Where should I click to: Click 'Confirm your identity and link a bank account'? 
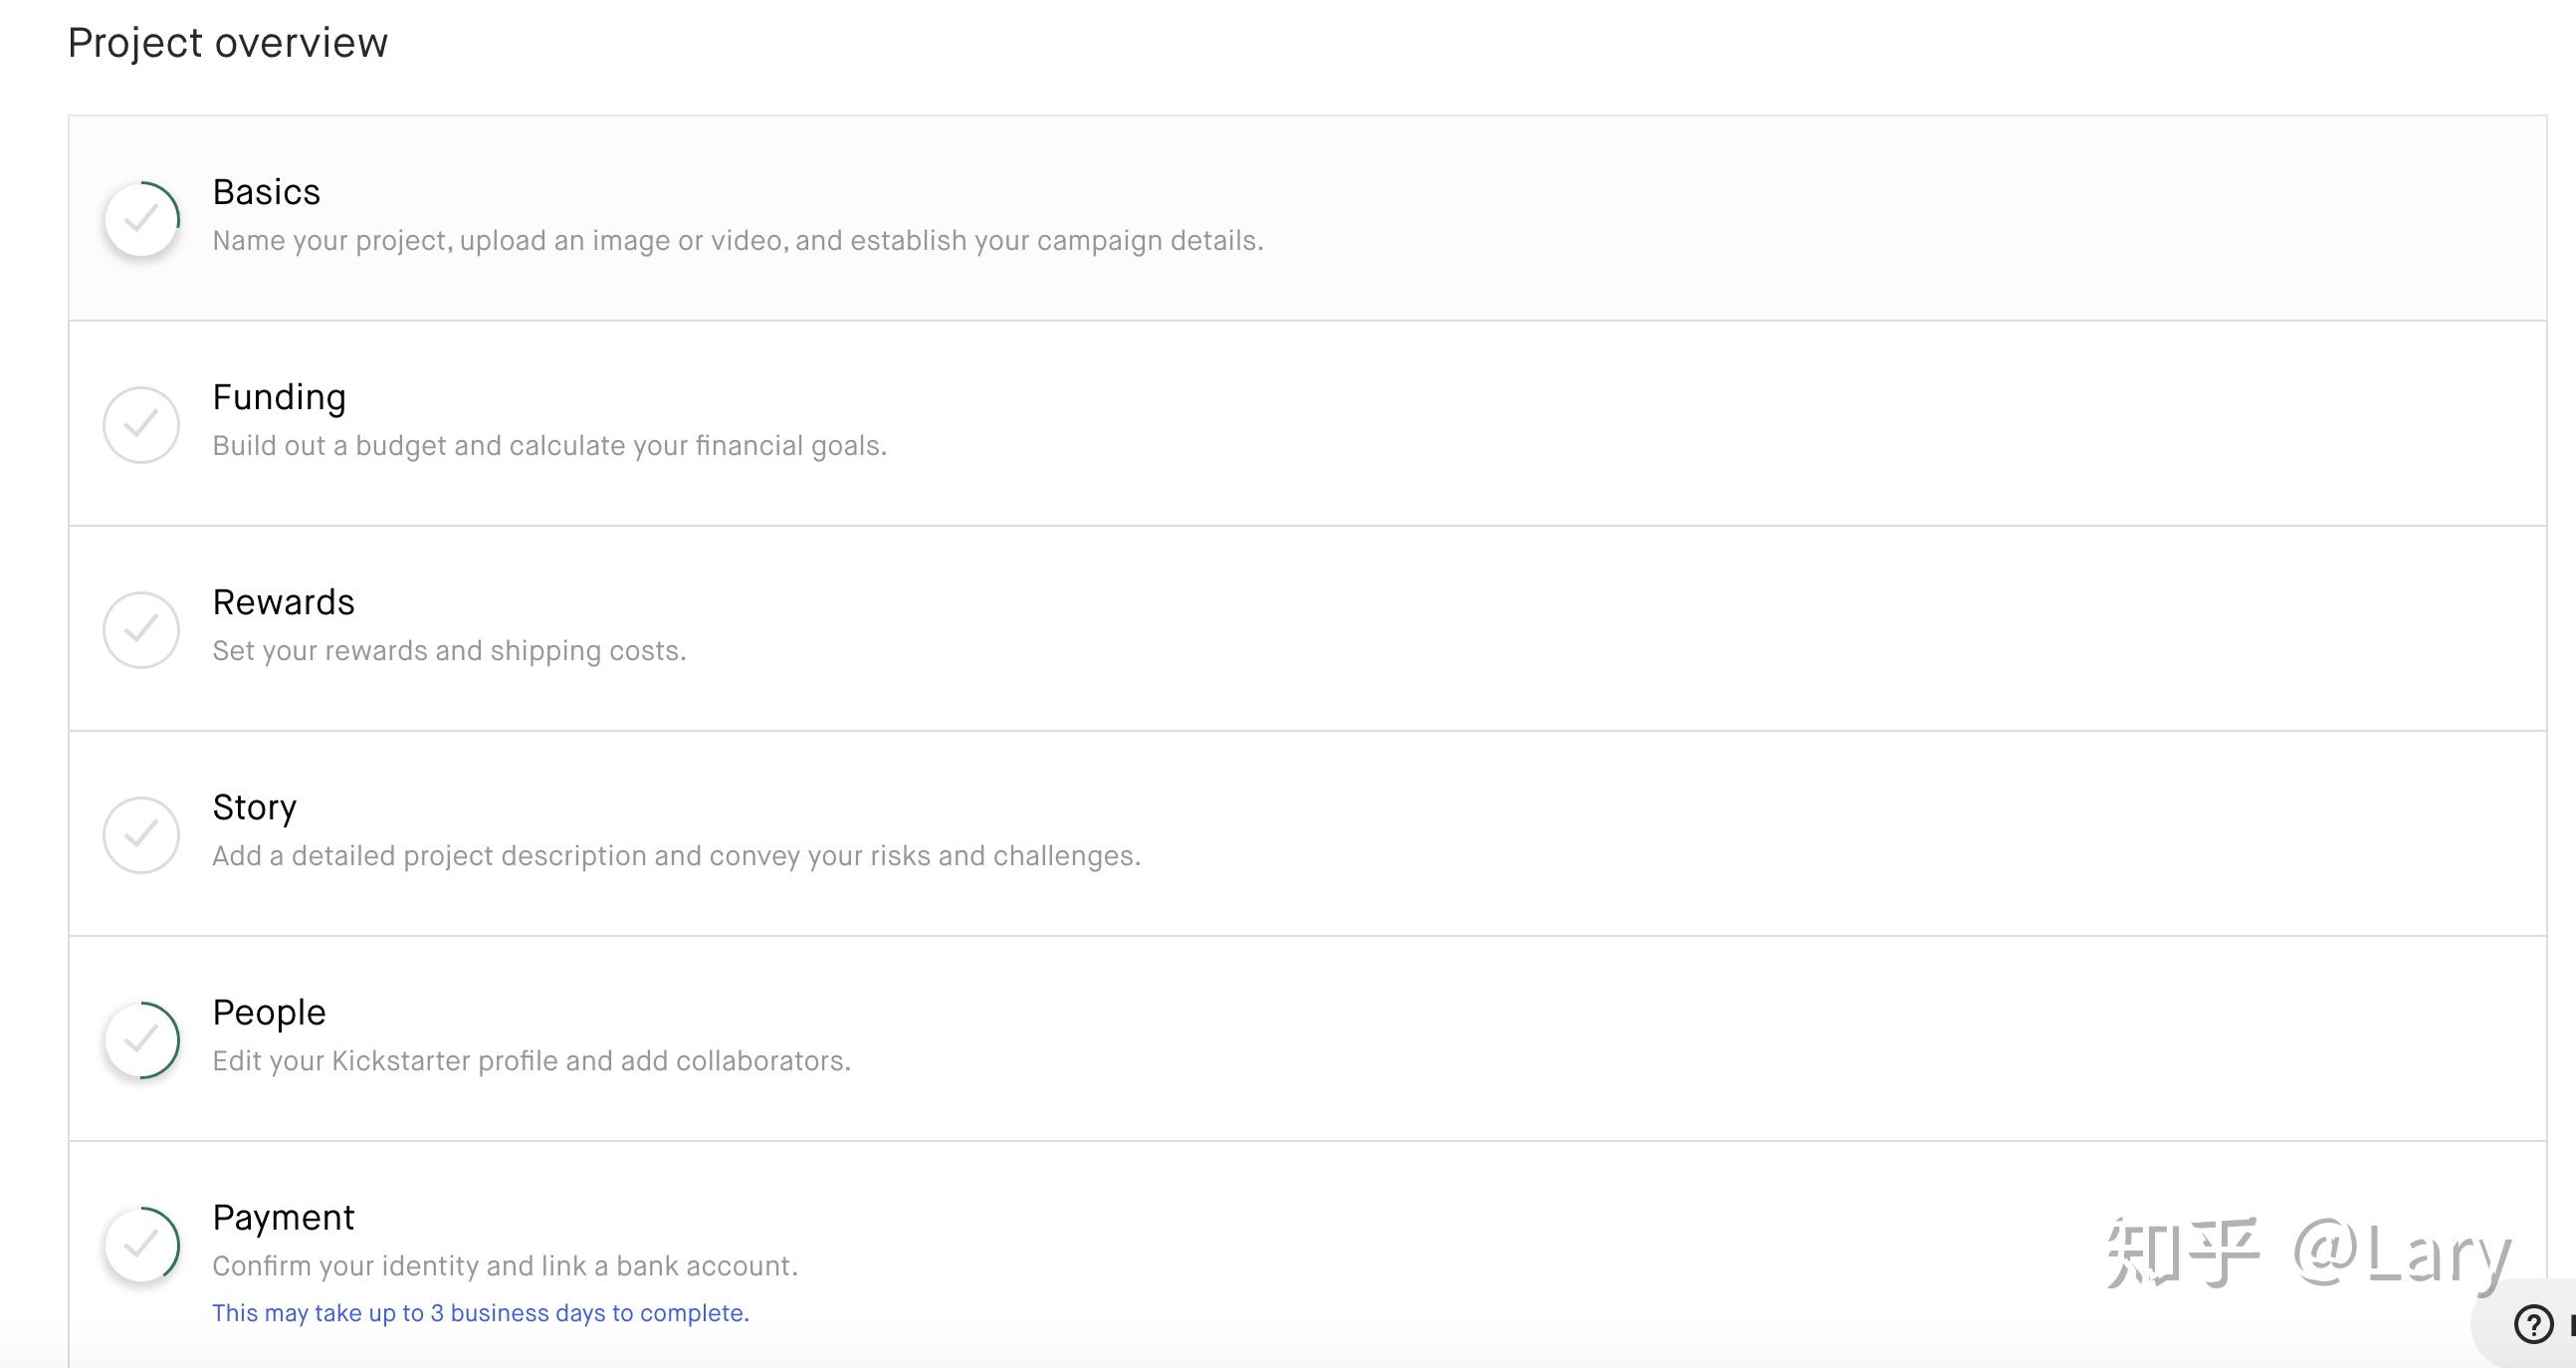(505, 1266)
